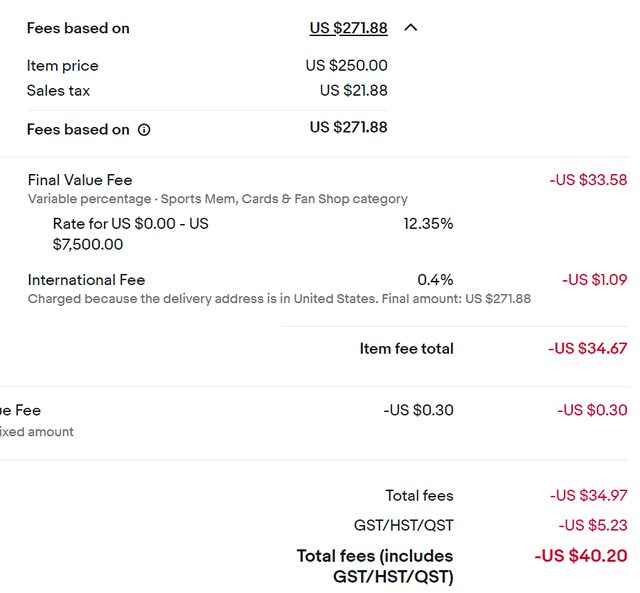Click the -US $33.58 final value amount
This screenshot has width=640, height=593.
pyautogui.click(x=588, y=180)
